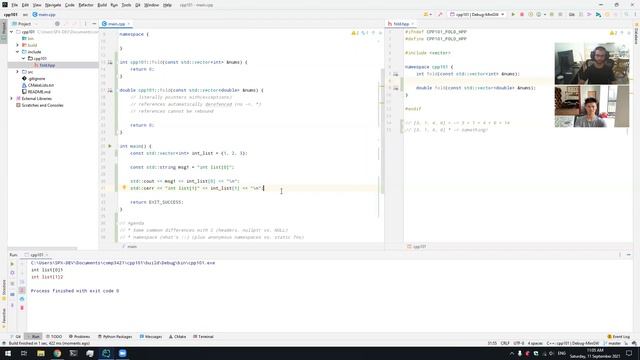Select CMakeLists.txt in the project tree

(x=40, y=85)
